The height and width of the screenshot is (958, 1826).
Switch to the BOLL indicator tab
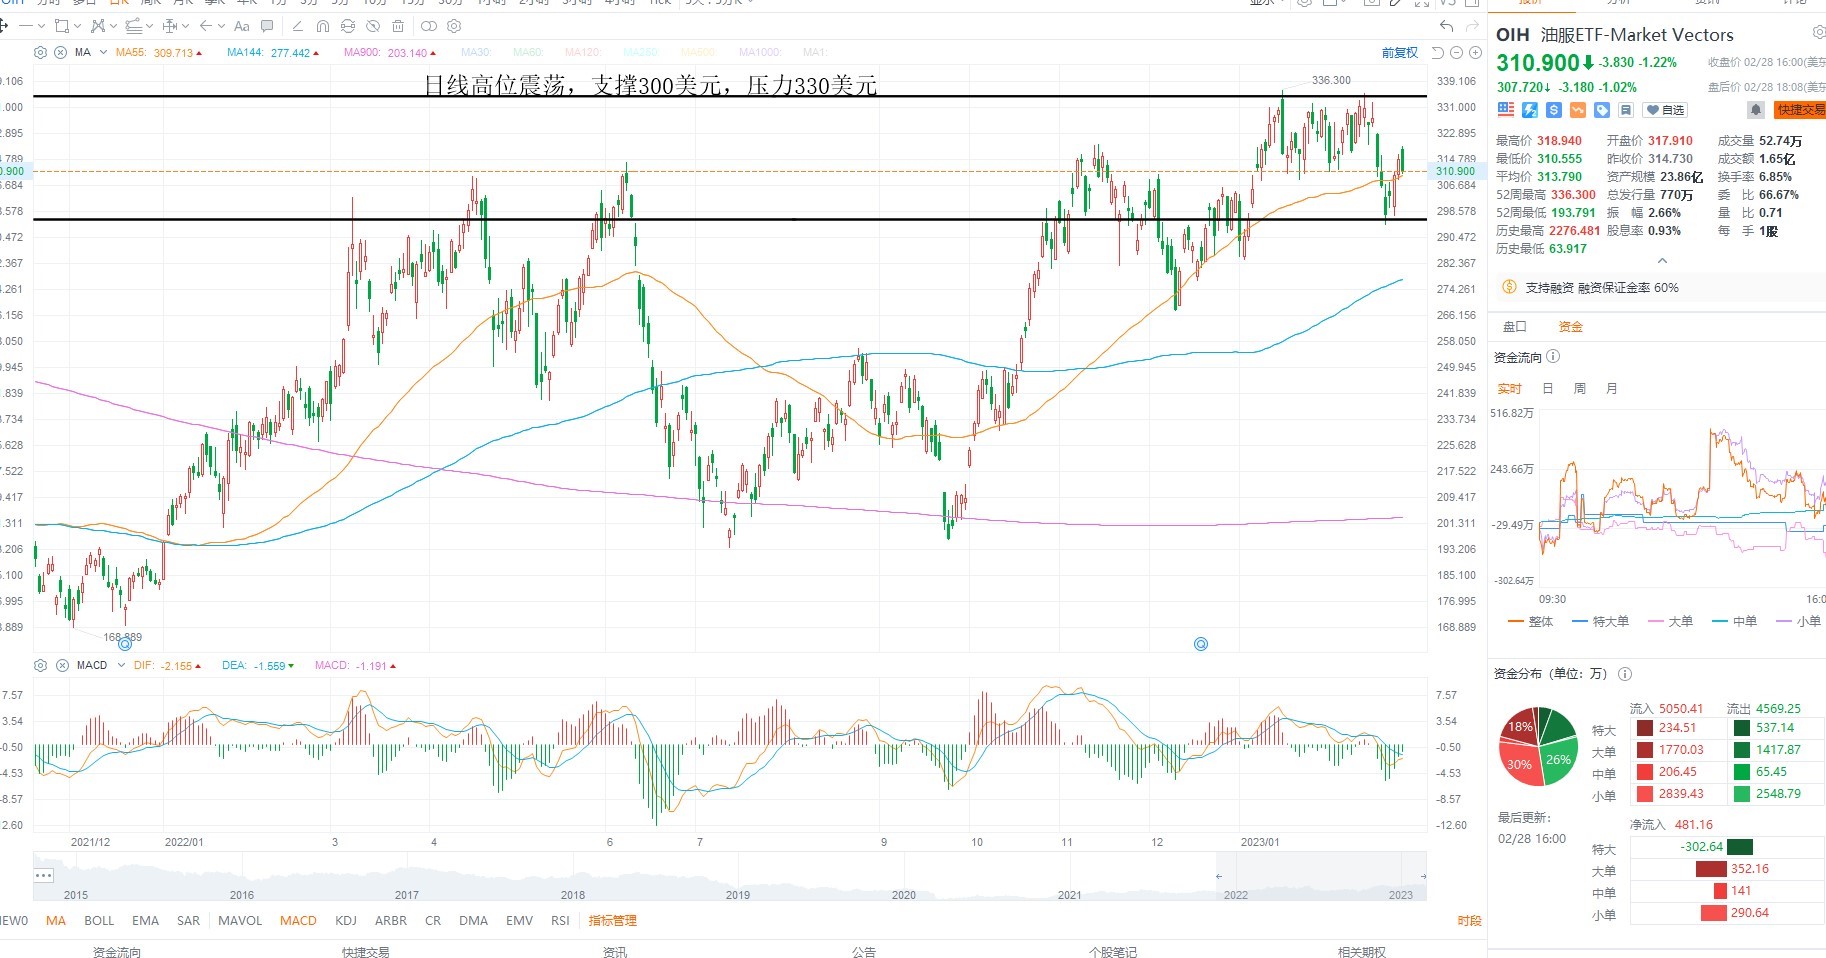tap(99, 920)
